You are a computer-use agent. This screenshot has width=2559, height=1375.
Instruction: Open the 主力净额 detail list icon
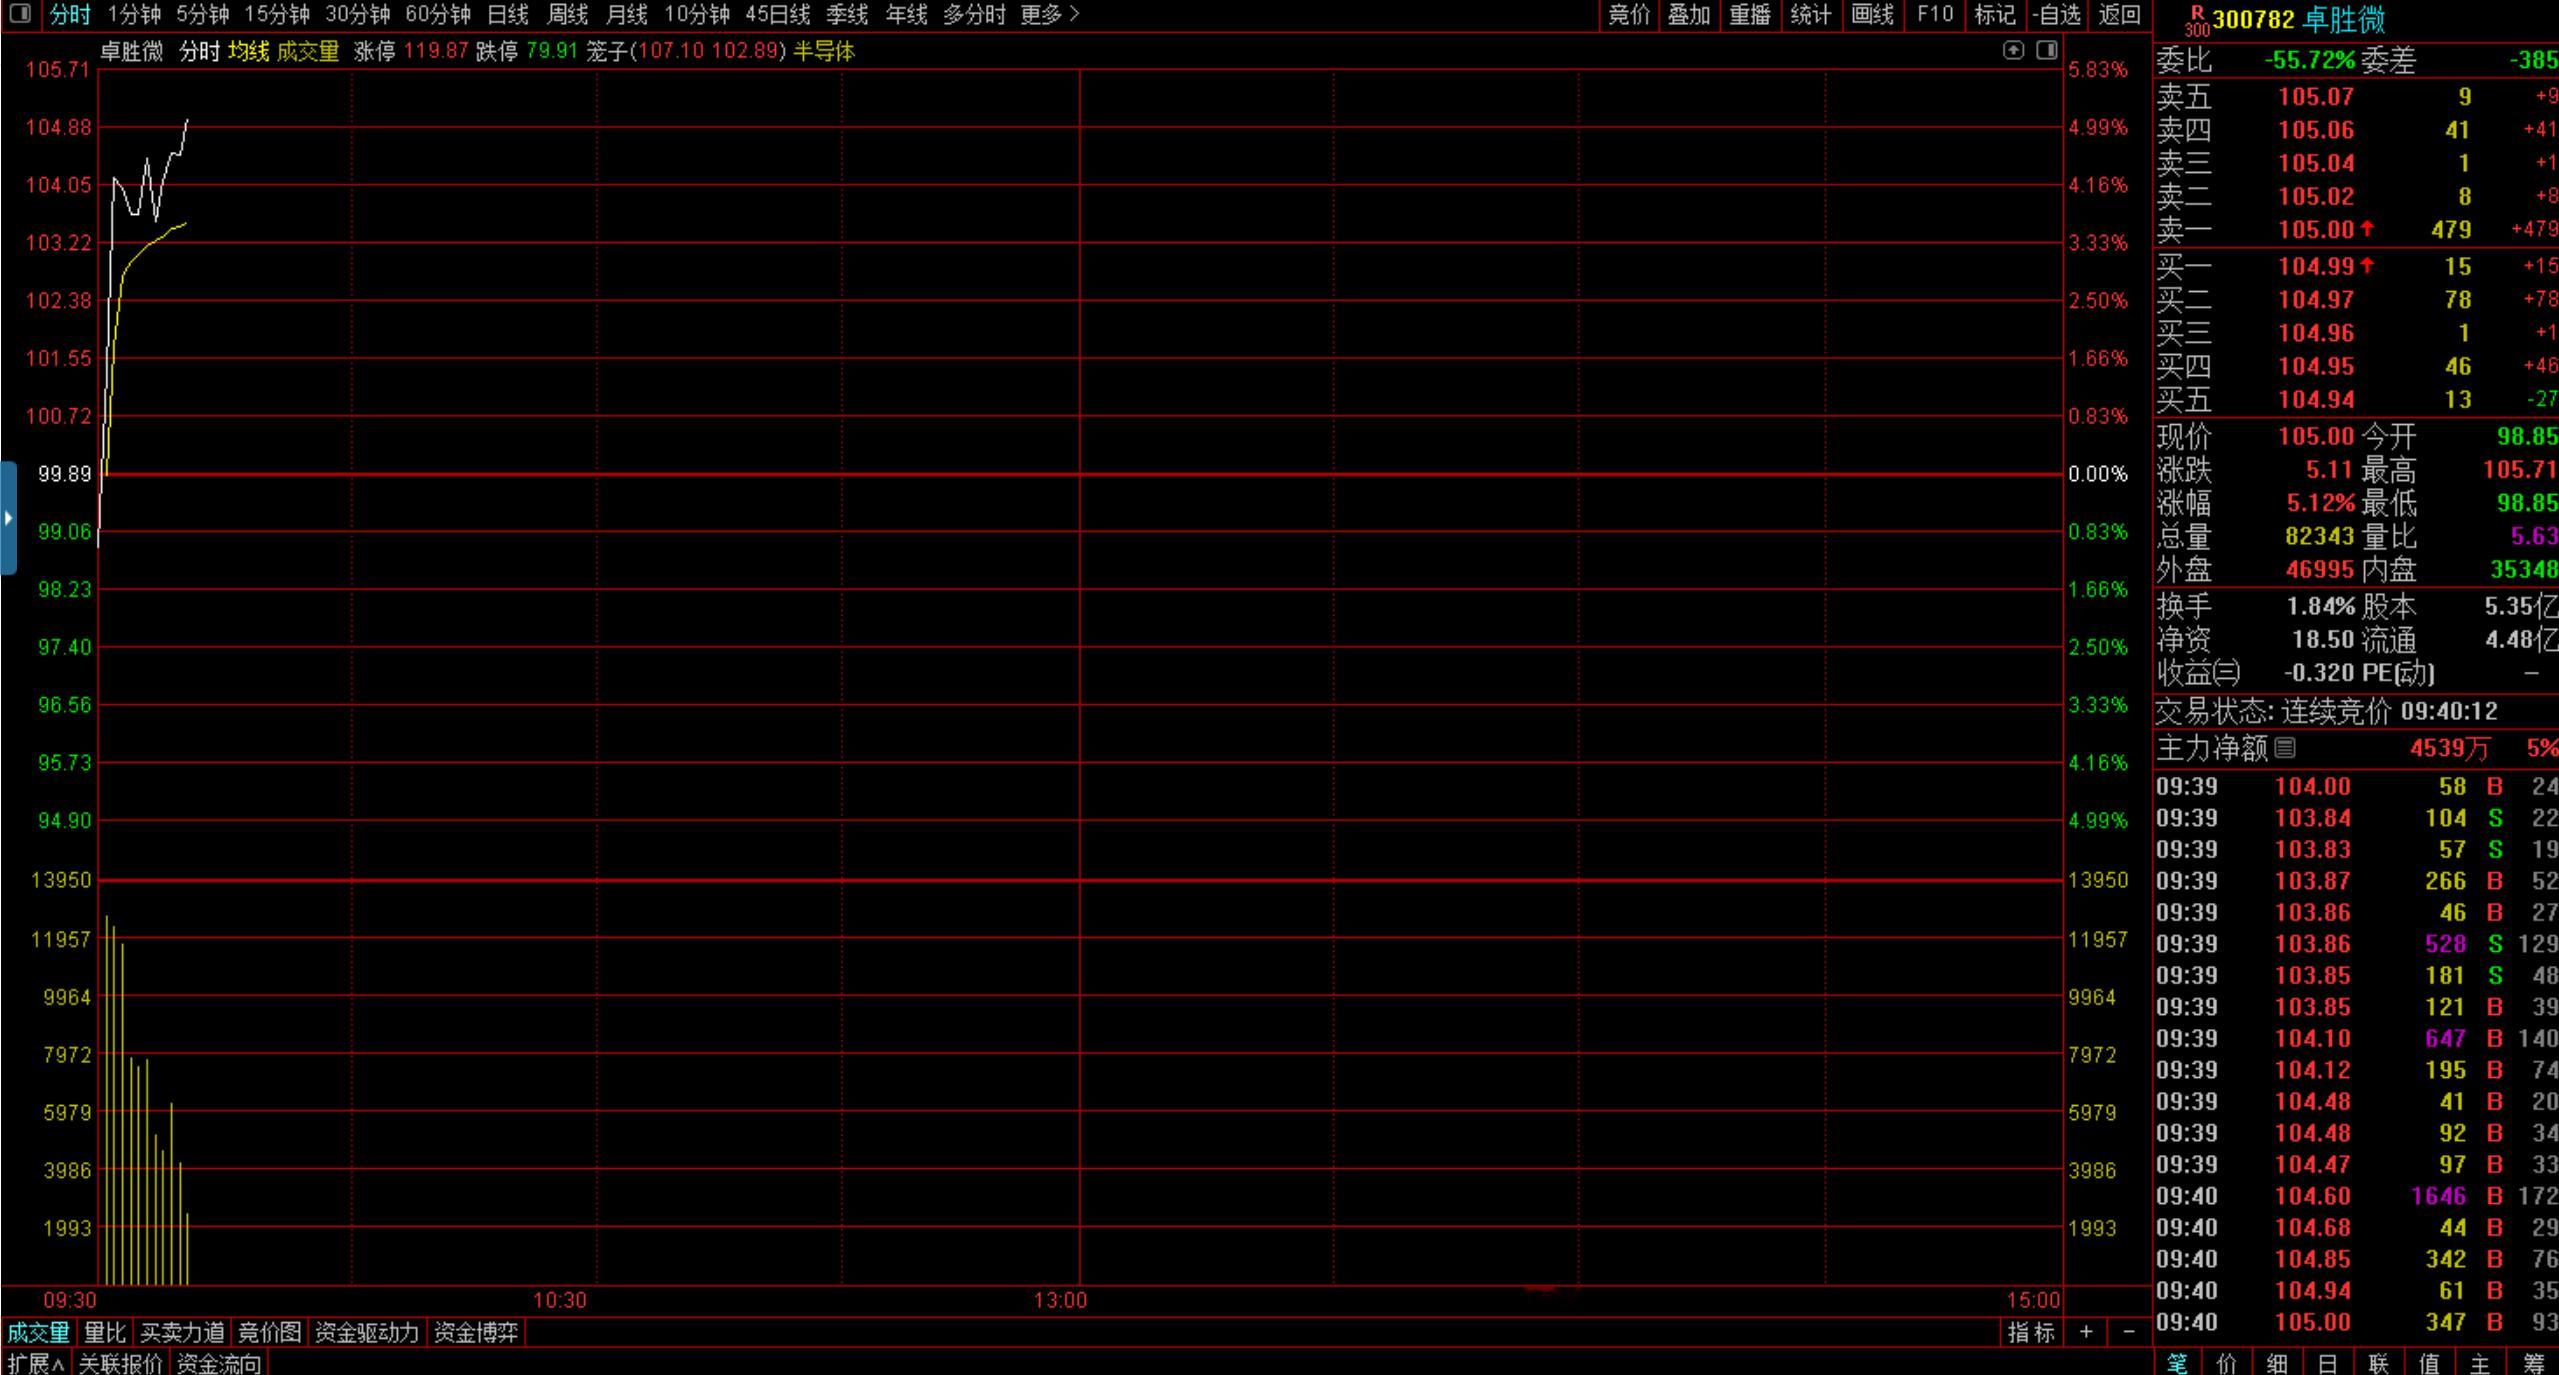(2285, 747)
